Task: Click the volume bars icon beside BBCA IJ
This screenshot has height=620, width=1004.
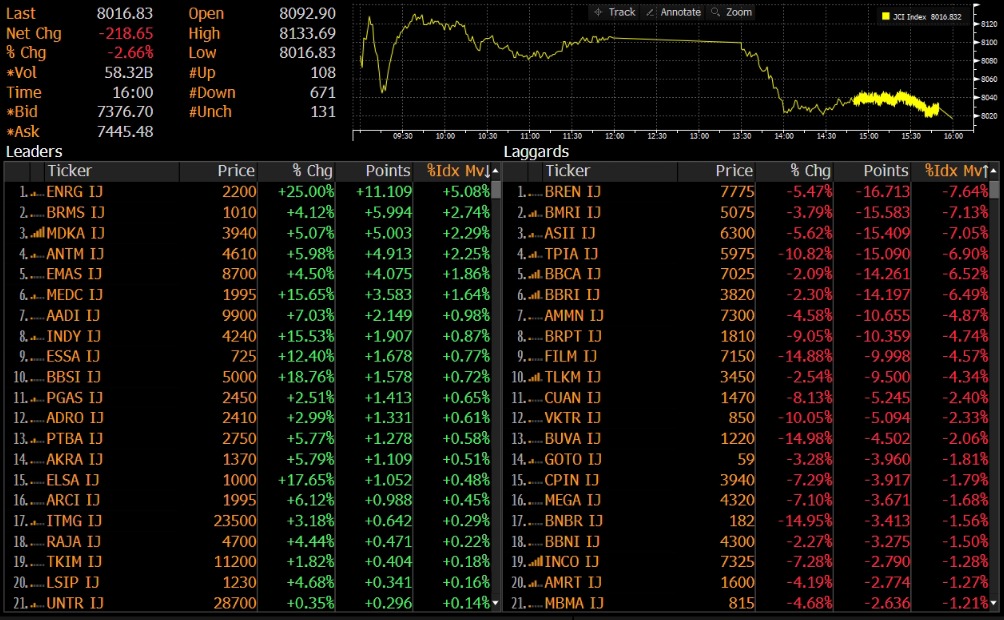Action: 535,274
